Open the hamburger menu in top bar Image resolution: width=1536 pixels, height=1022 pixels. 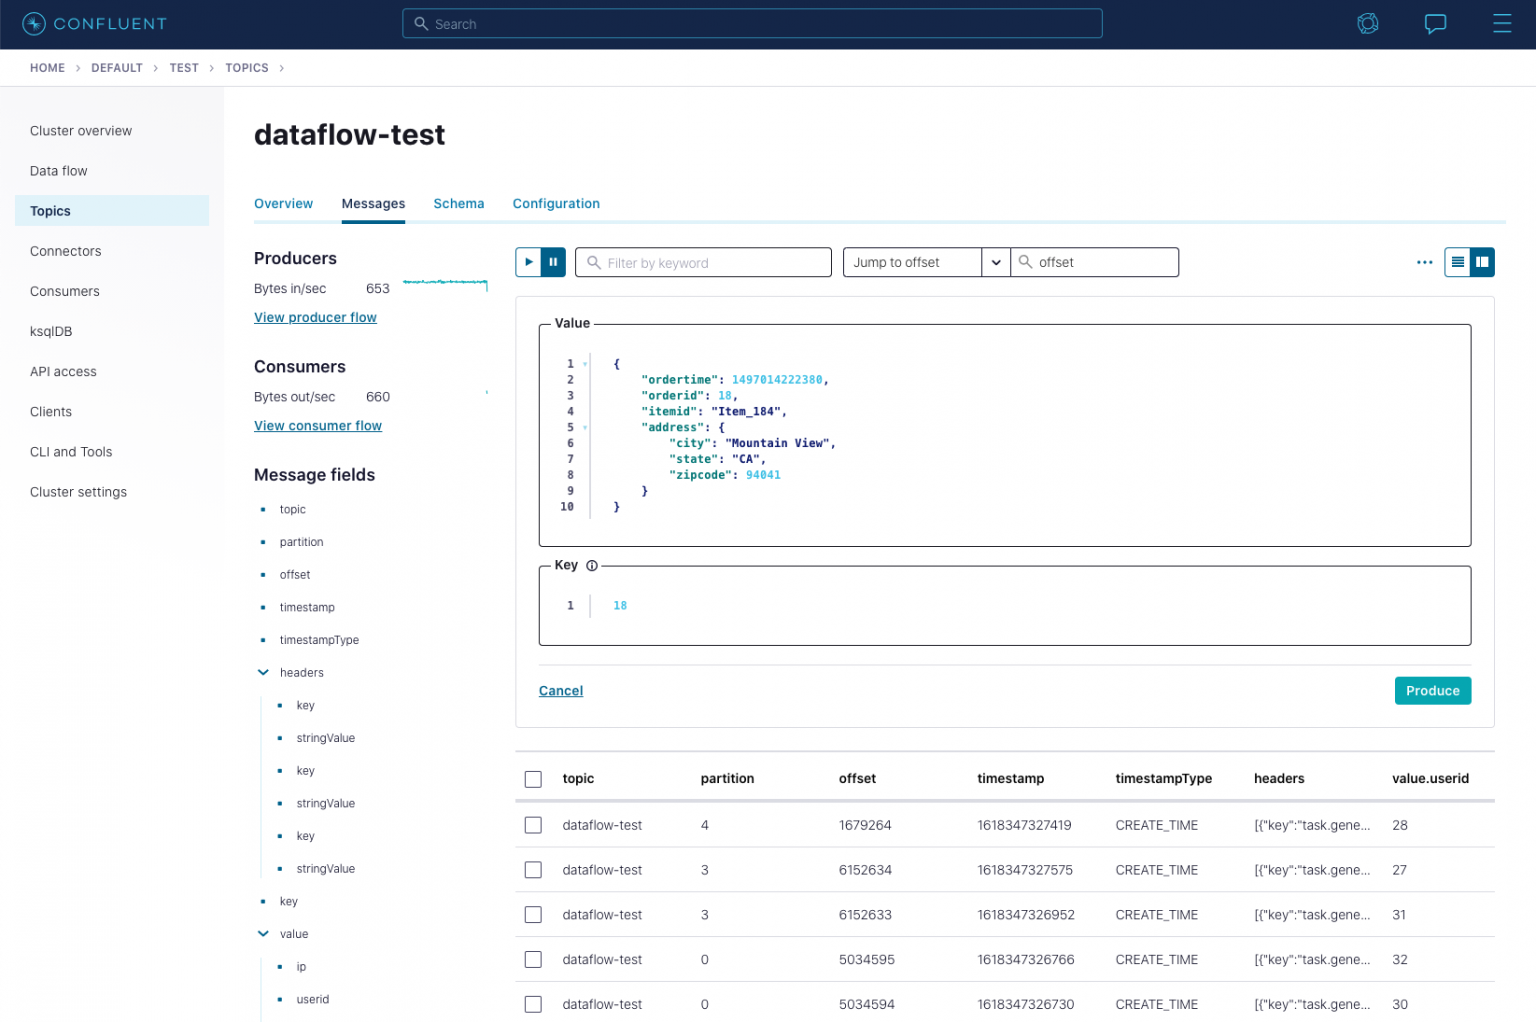pos(1502,23)
